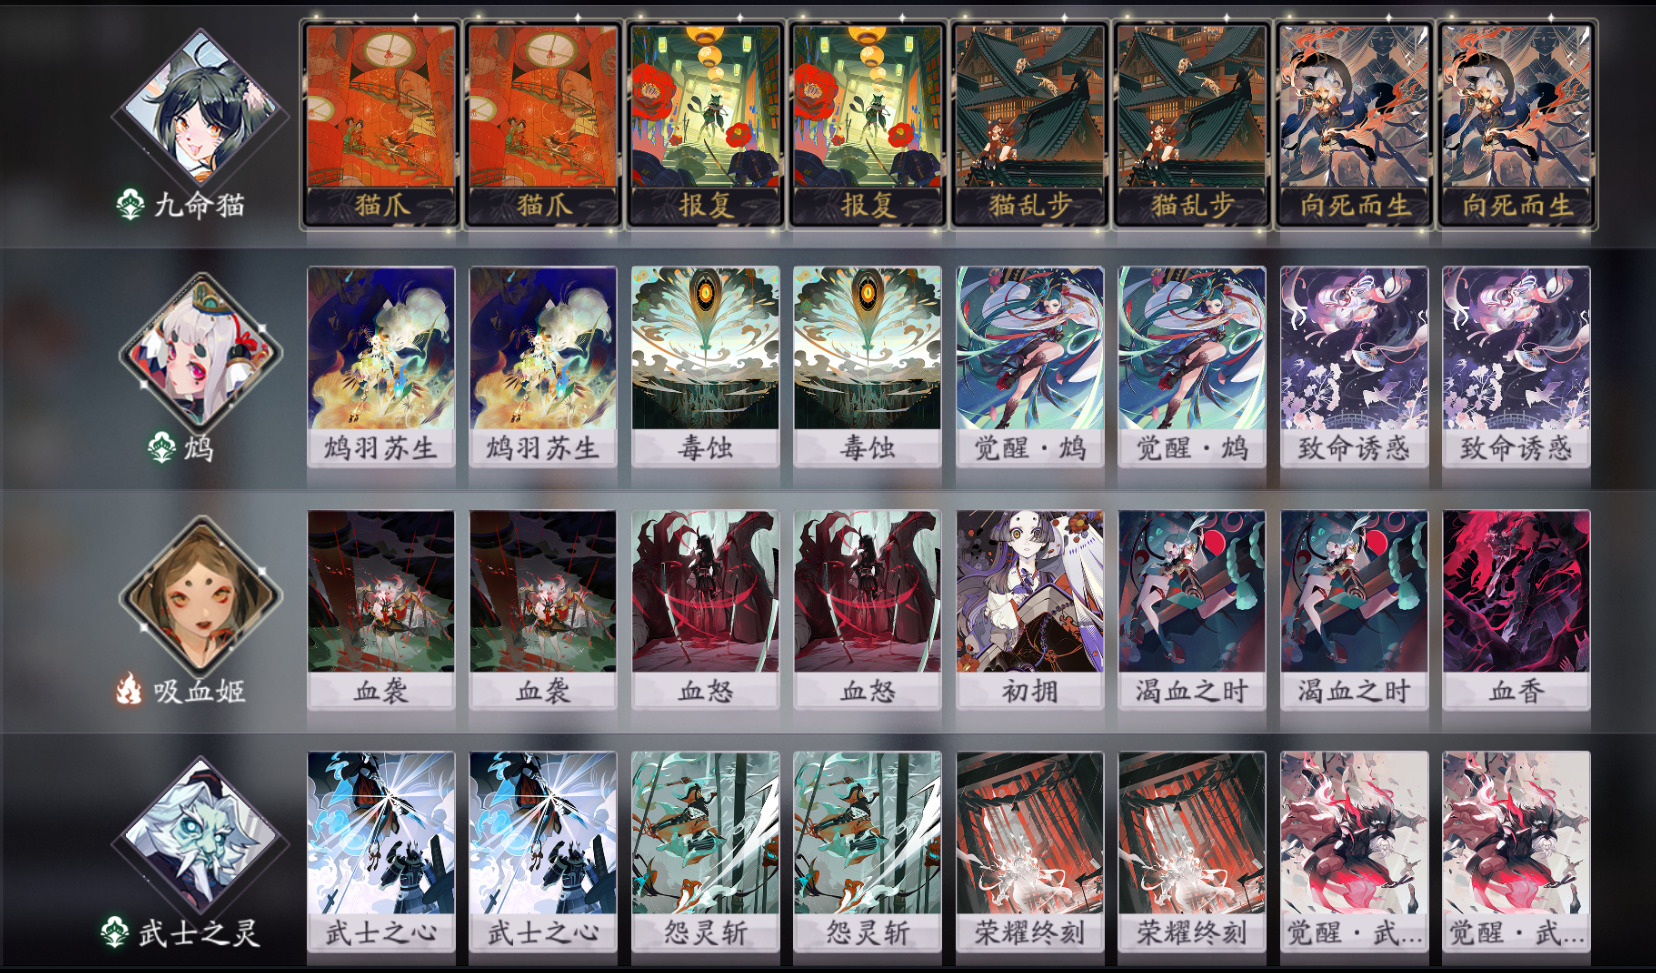
Task: Open the first 渴血之时 card
Action: click(x=1191, y=610)
